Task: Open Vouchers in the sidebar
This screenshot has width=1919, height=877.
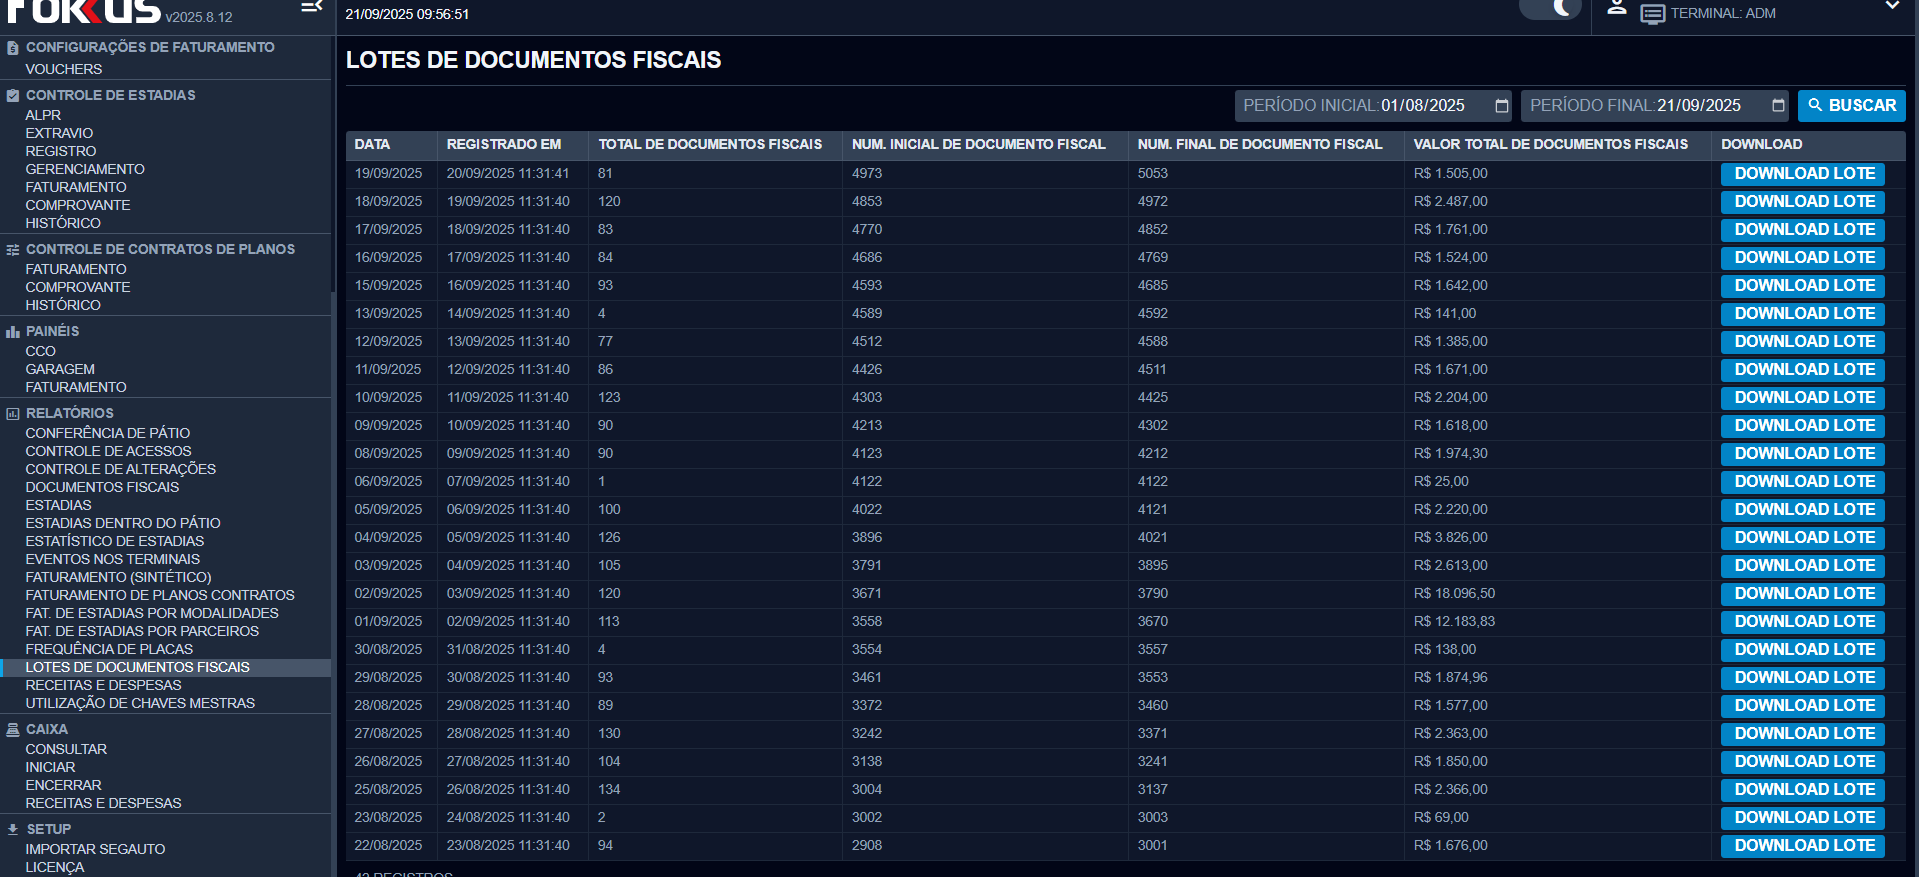Action: 64,69
